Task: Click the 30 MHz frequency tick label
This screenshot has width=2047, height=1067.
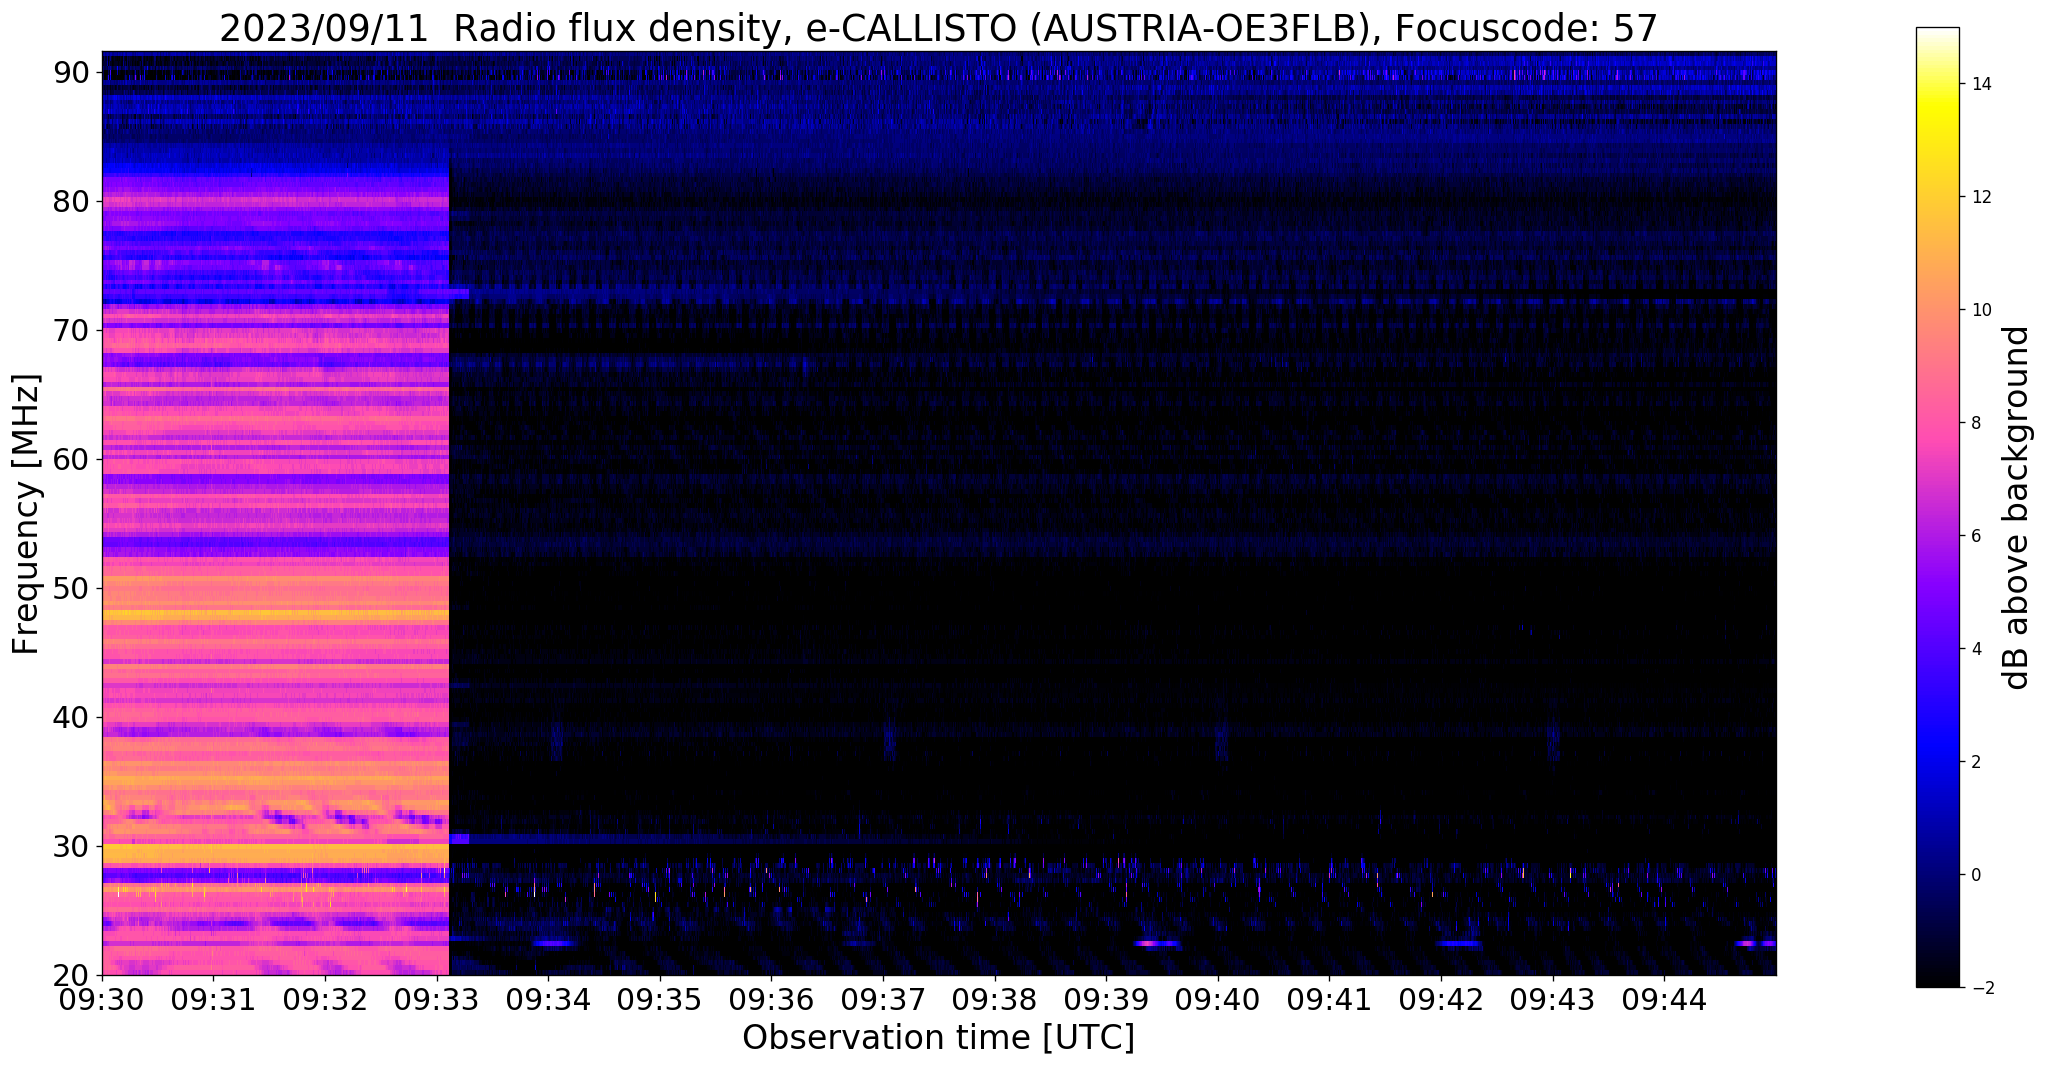Action: coord(72,847)
